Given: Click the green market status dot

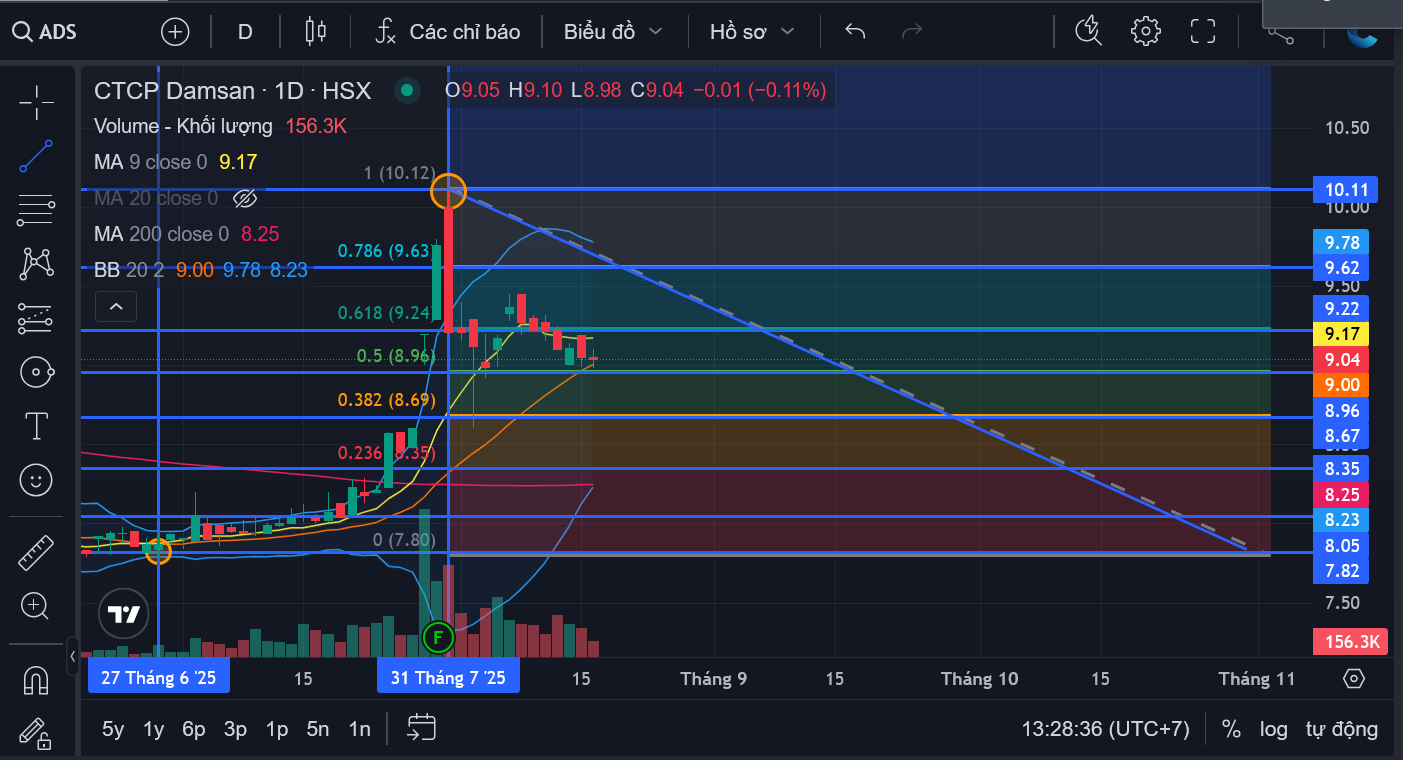Looking at the screenshot, I should tap(406, 91).
